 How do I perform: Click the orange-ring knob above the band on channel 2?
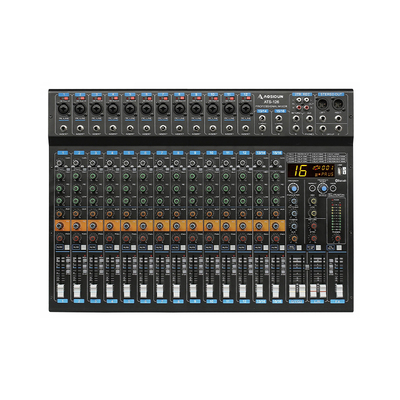point(76,214)
